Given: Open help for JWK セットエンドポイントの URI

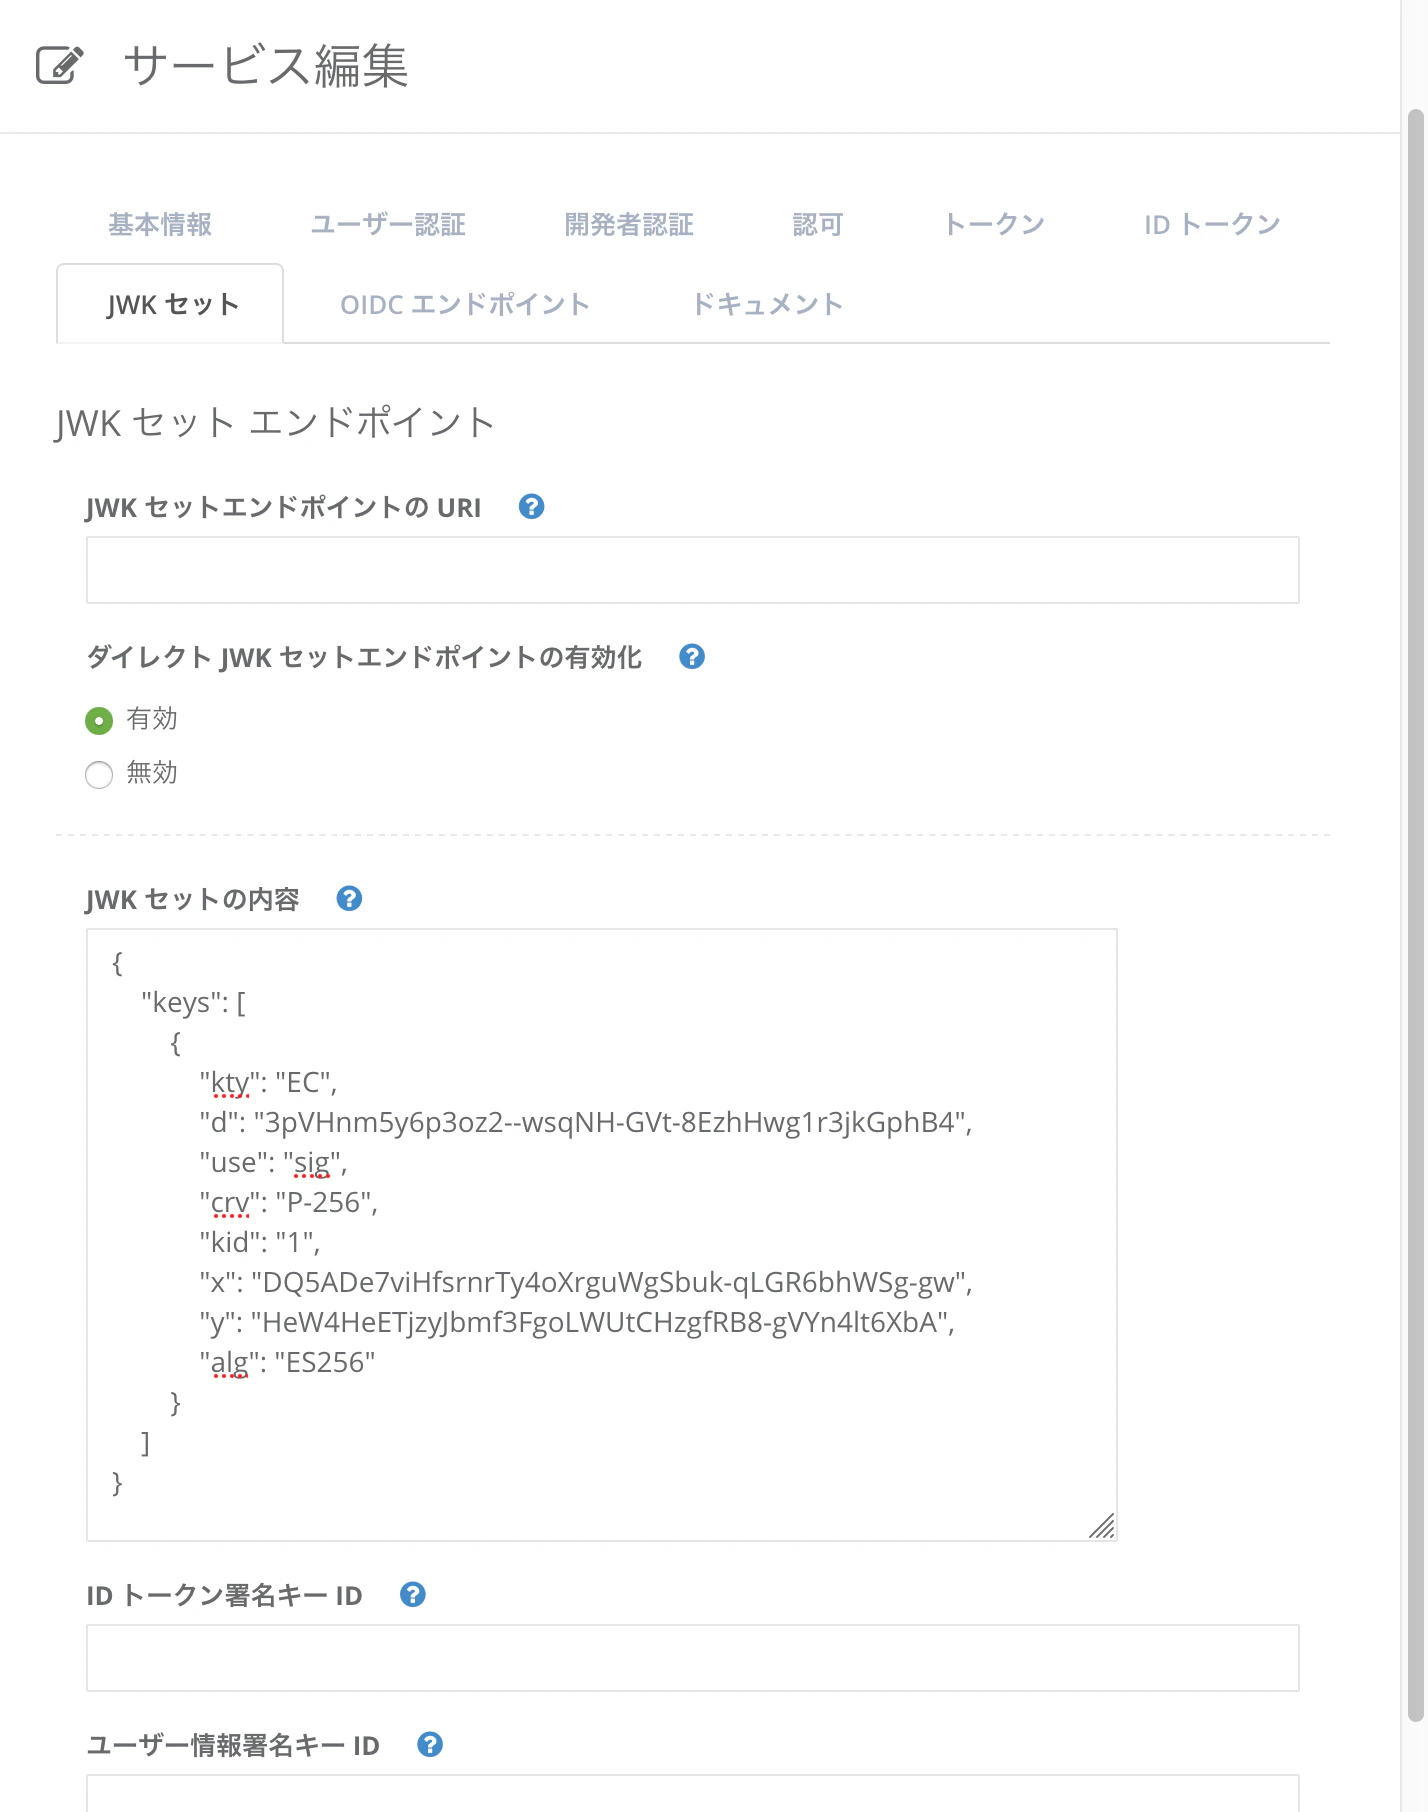Looking at the screenshot, I should (531, 507).
